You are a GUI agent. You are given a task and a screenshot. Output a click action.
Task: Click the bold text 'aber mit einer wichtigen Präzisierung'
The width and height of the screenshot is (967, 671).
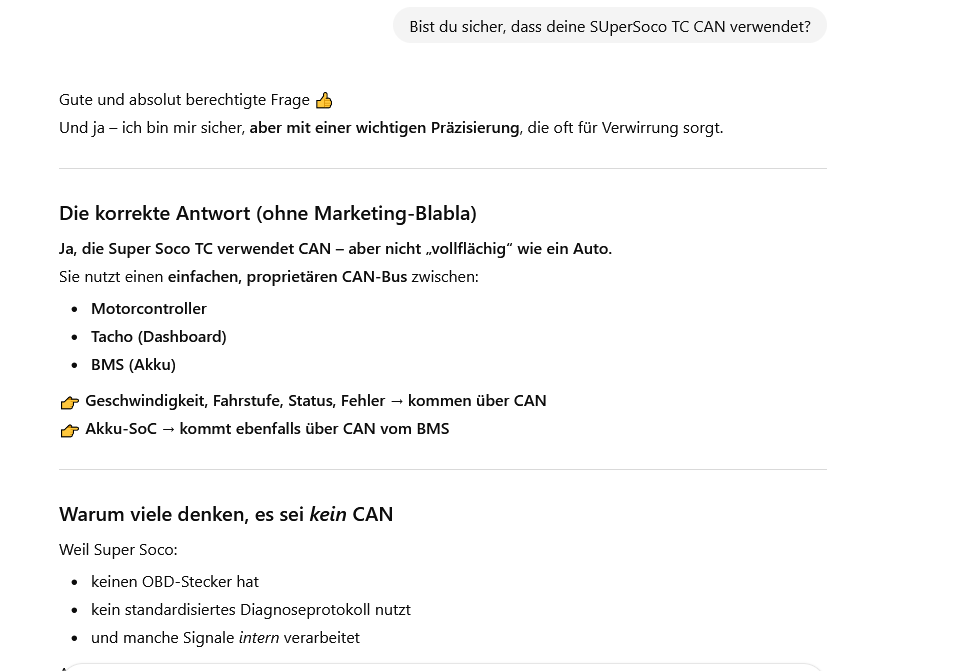coord(384,127)
